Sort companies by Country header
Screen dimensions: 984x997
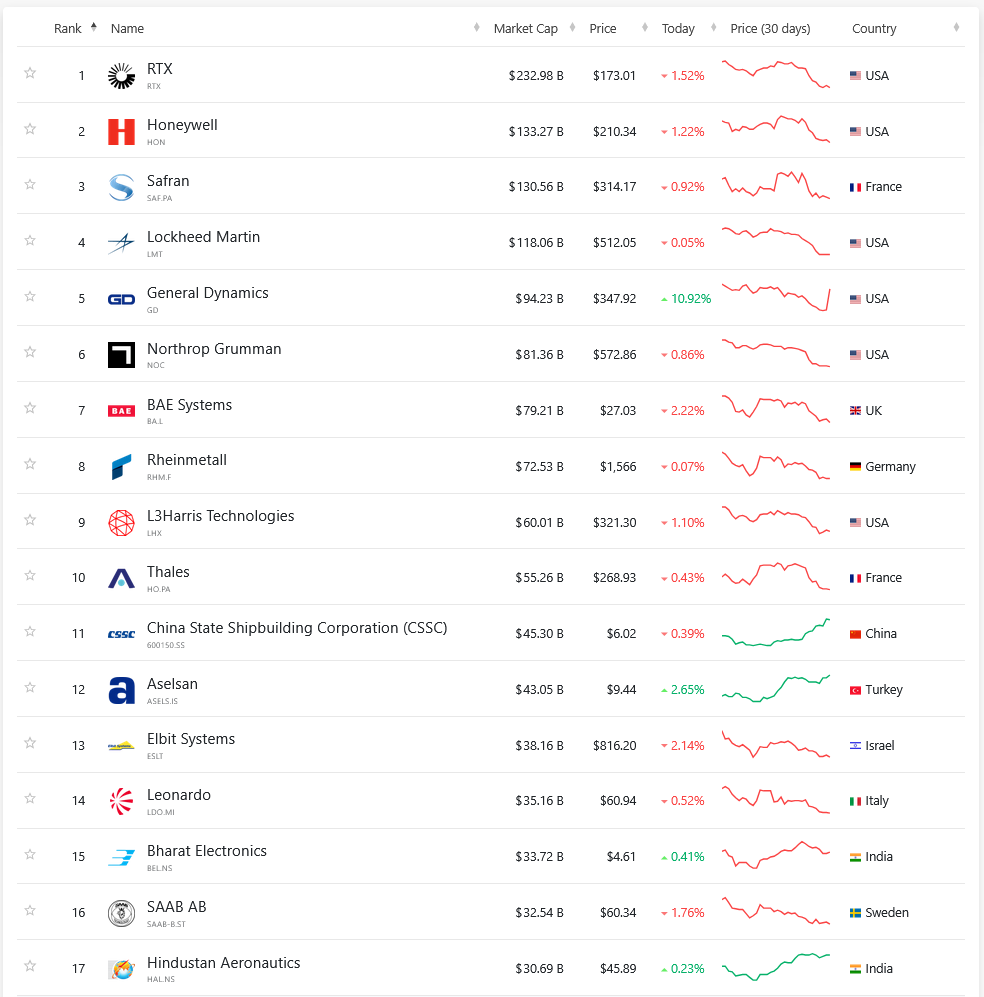[x=874, y=29]
